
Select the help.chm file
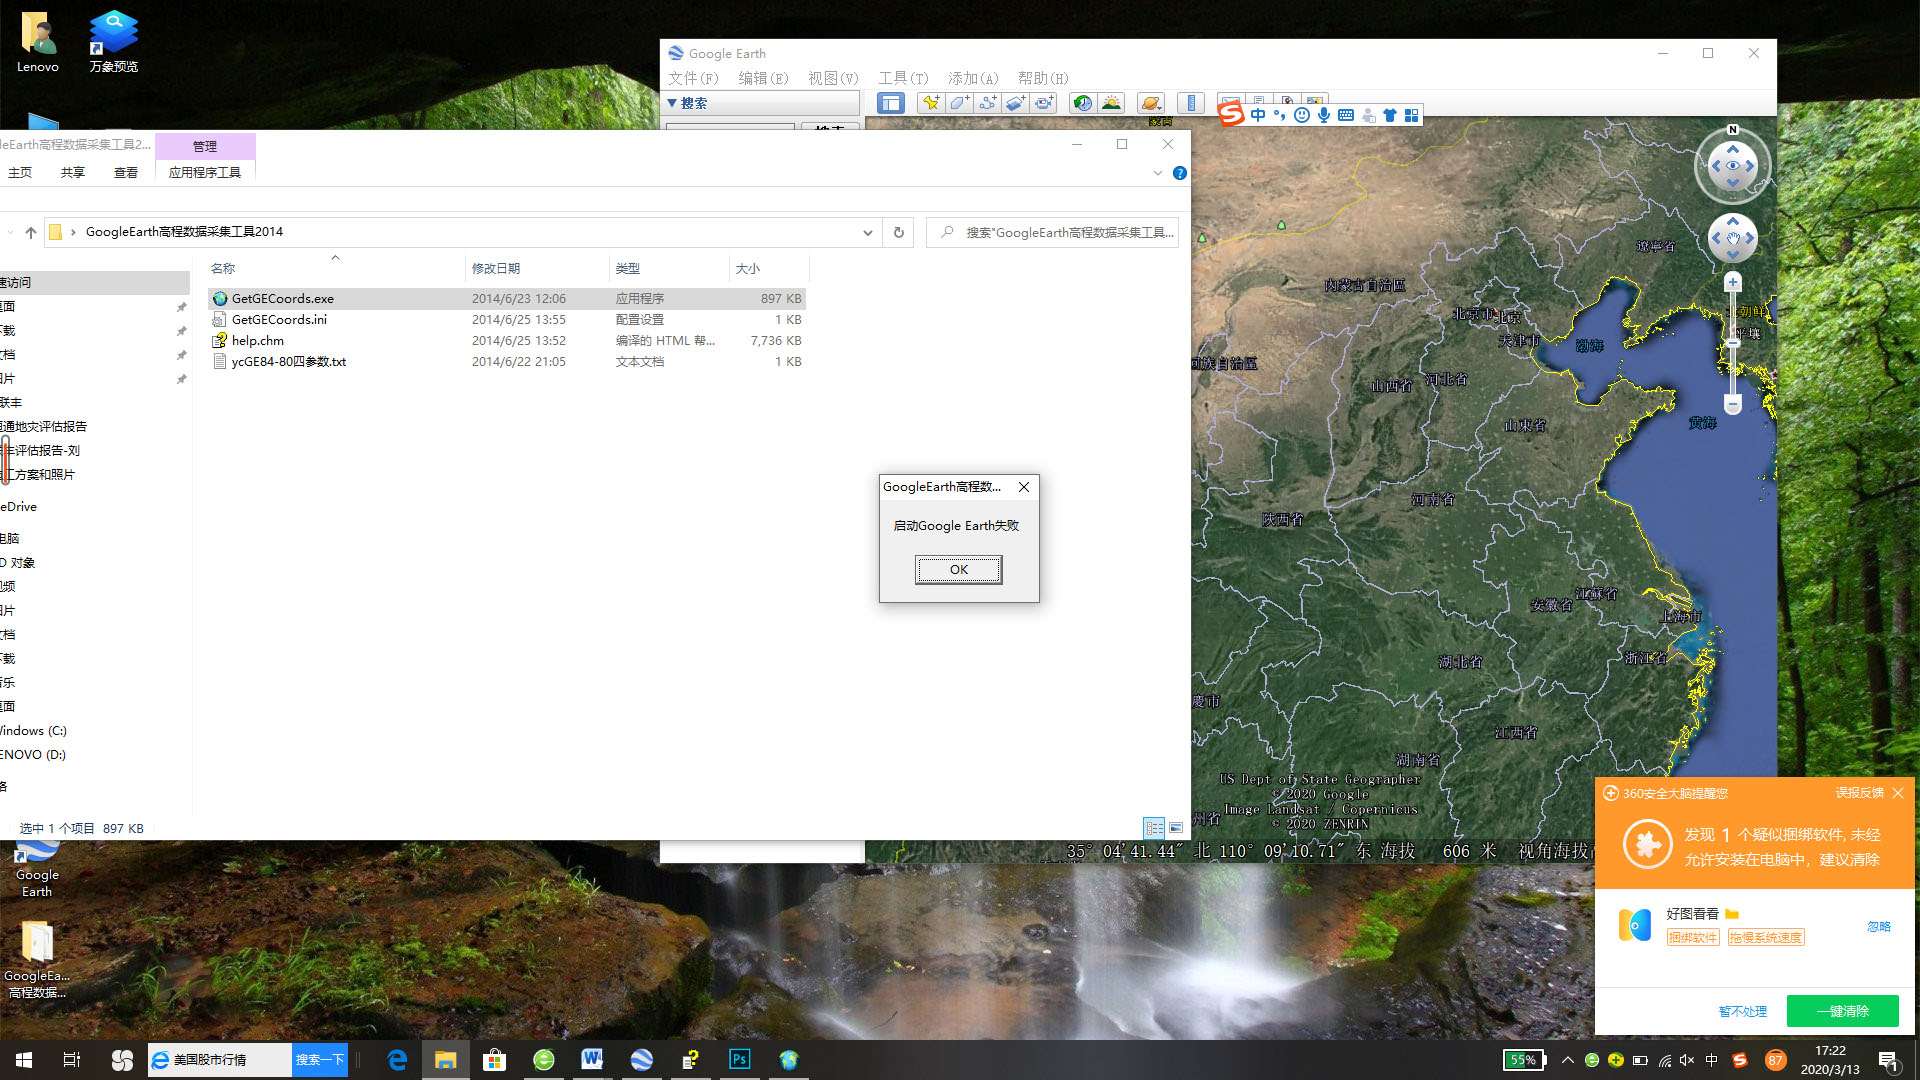[507, 340]
